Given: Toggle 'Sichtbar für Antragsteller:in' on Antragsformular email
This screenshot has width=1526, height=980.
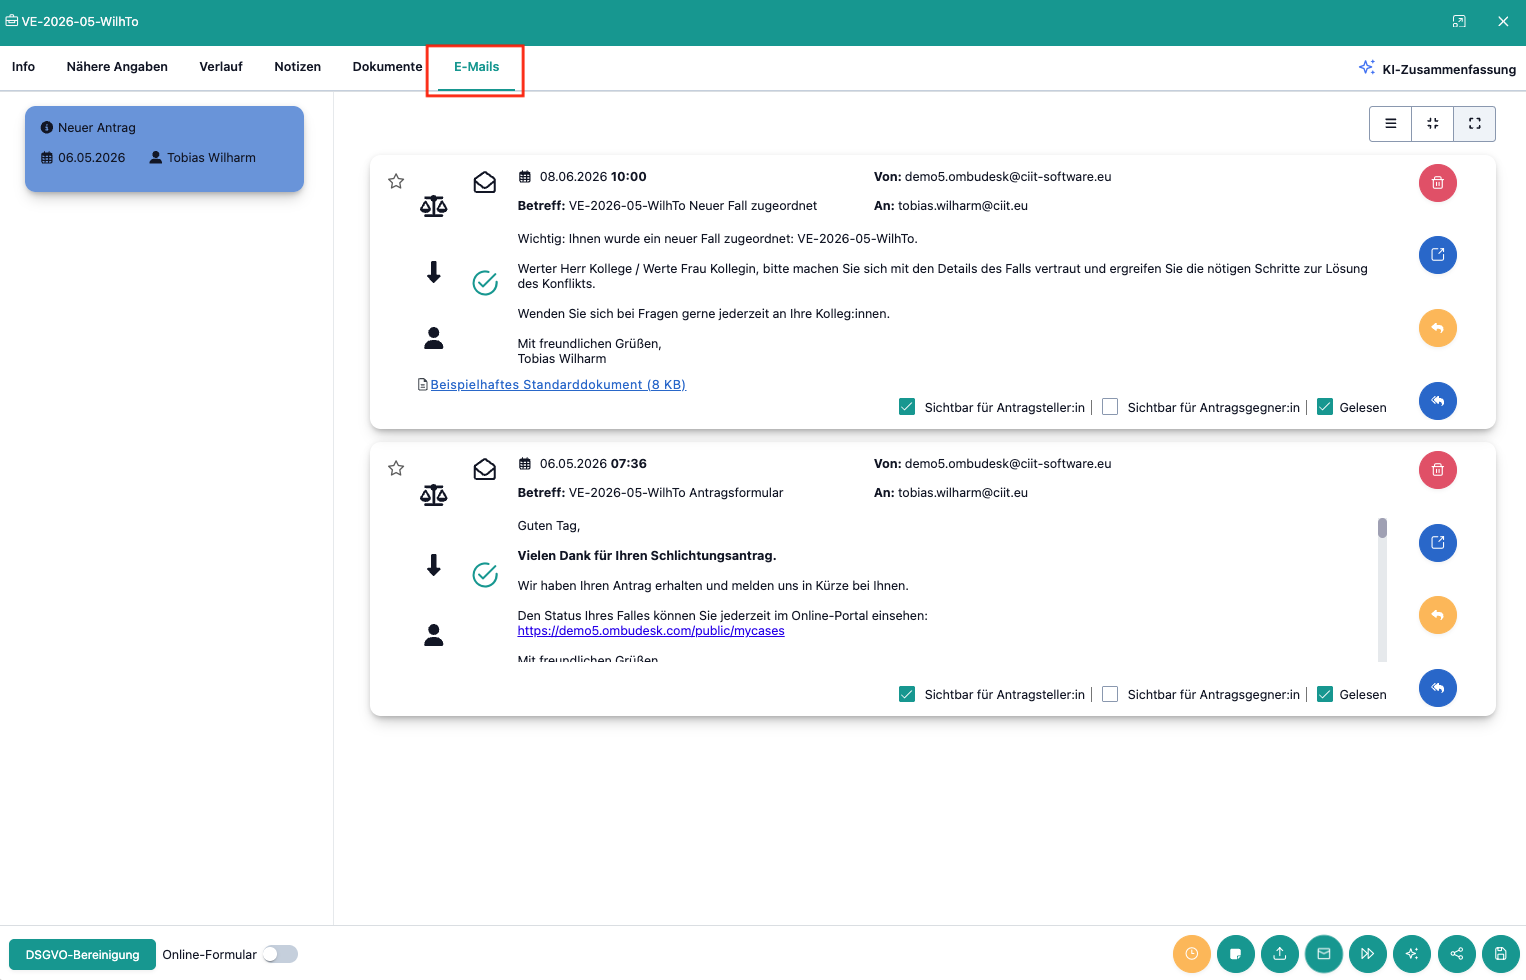Looking at the screenshot, I should click(x=907, y=694).
